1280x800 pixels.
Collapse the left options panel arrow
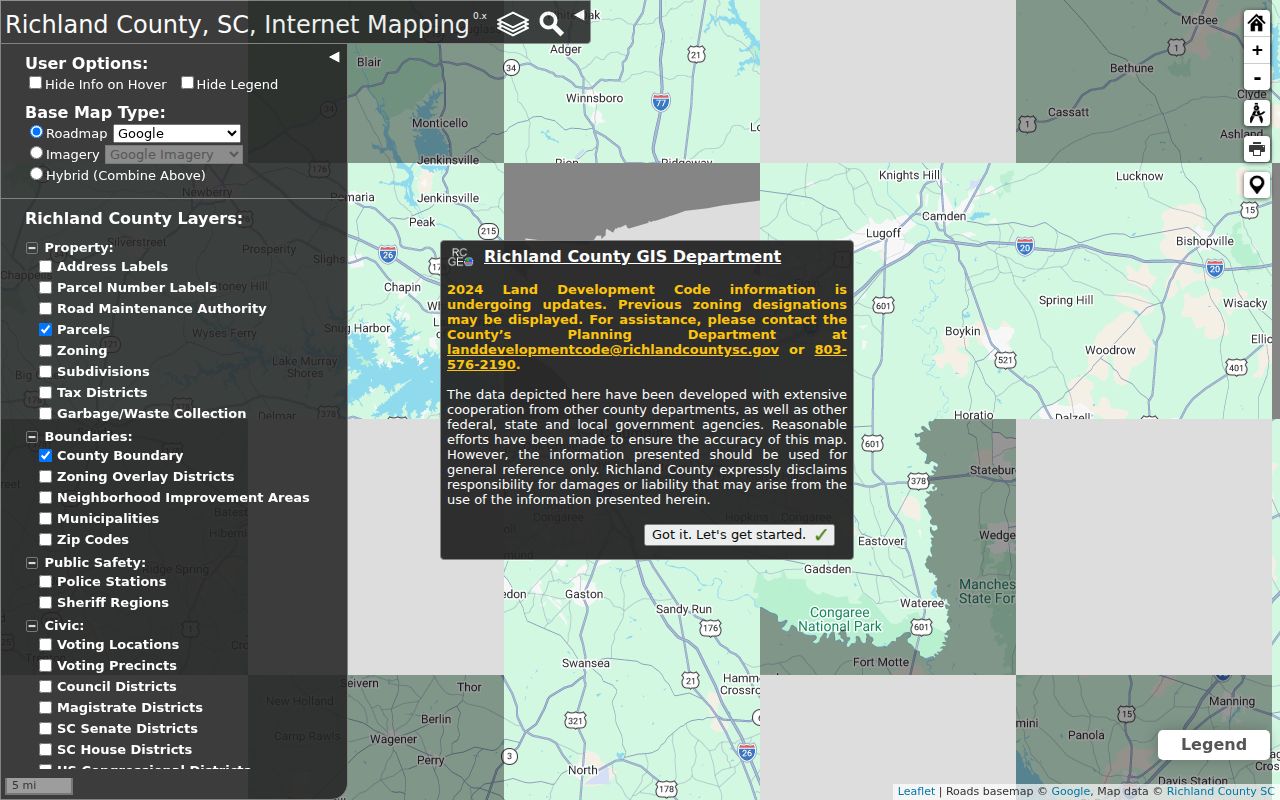[x=334, y=57]
